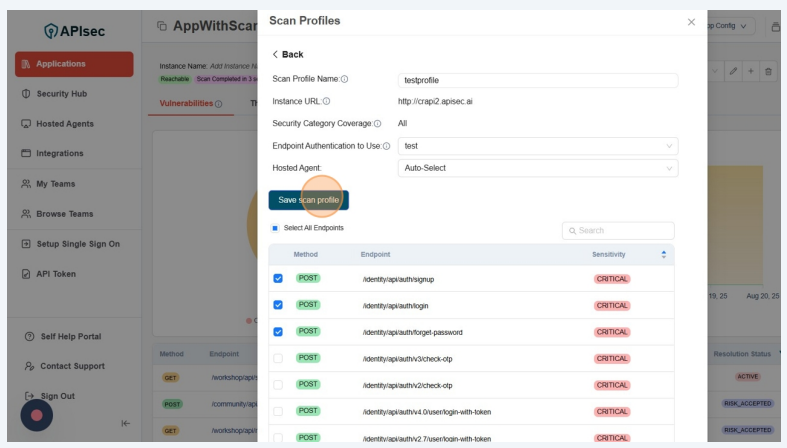Click the pencil edit icon
The height and width of the screenshot is (448, 787).
[732, 74]
